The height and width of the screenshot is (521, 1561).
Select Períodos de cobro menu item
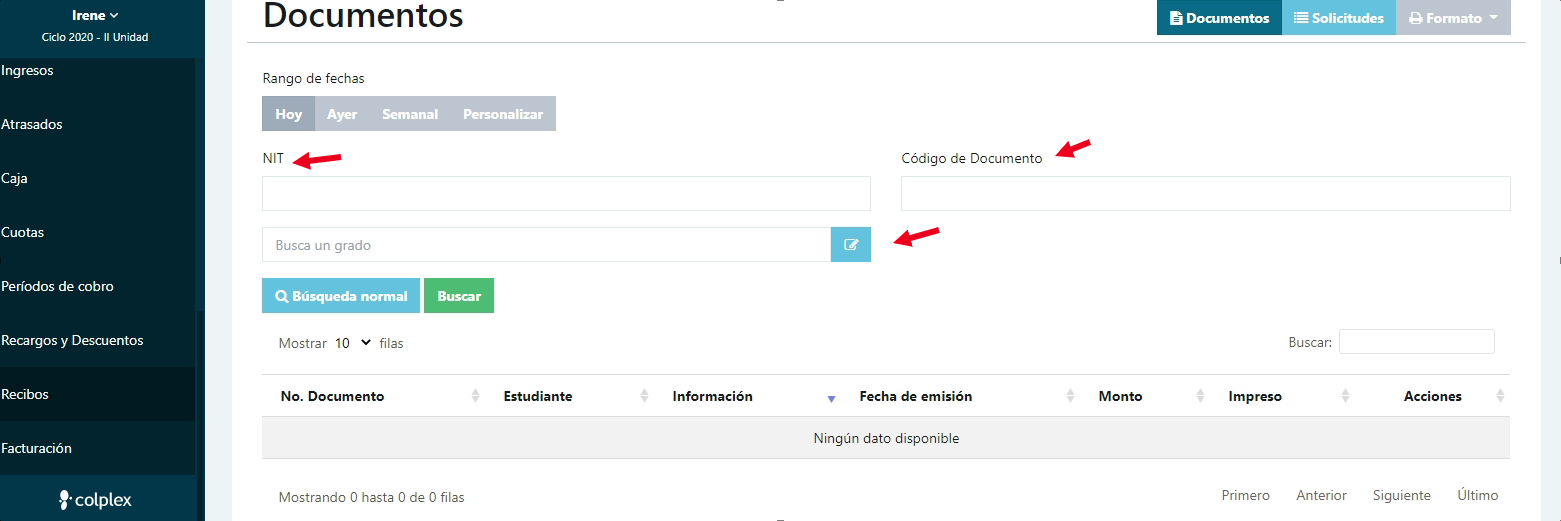tap(57, 286)
